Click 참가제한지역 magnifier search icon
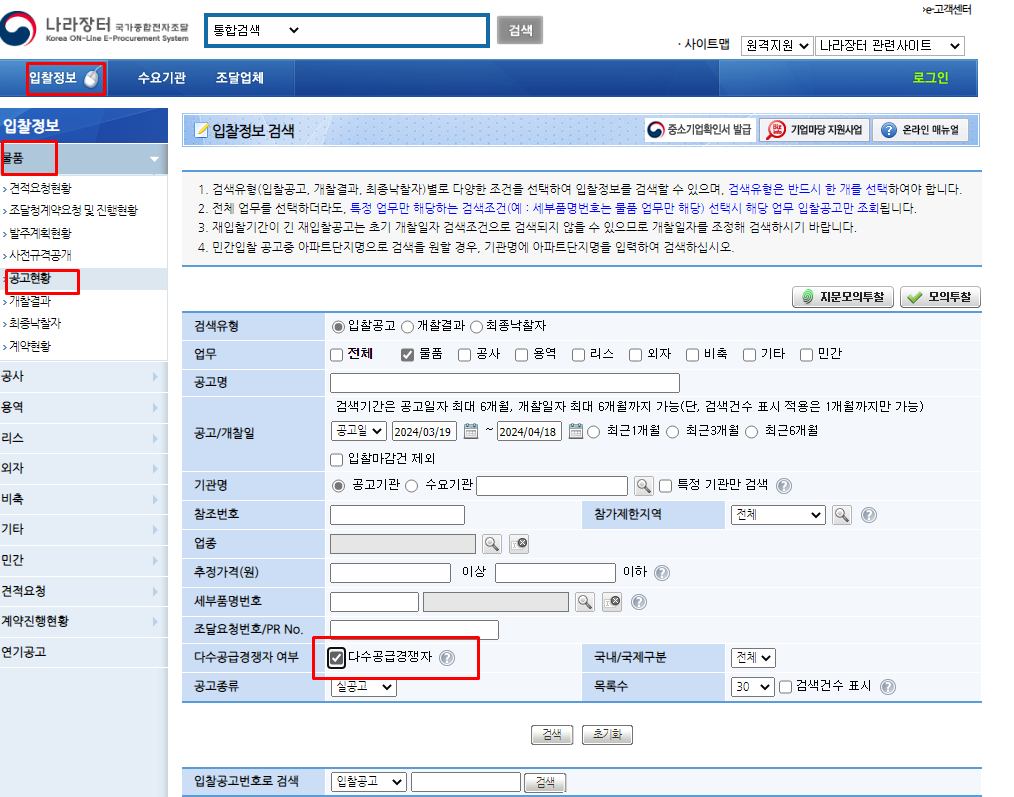This screenshot has height=797, width=1014. [x=841, y=515]
